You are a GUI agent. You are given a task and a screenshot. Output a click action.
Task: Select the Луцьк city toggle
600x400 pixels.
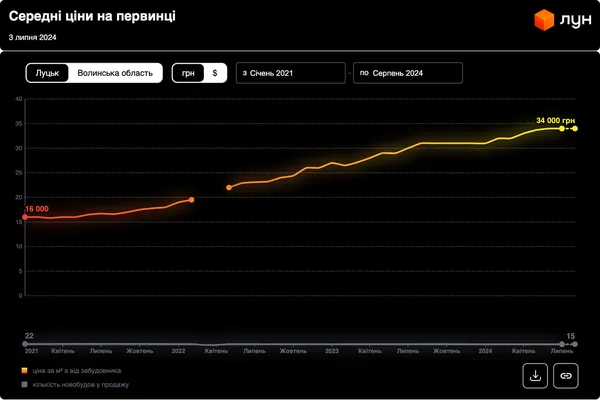47,73
